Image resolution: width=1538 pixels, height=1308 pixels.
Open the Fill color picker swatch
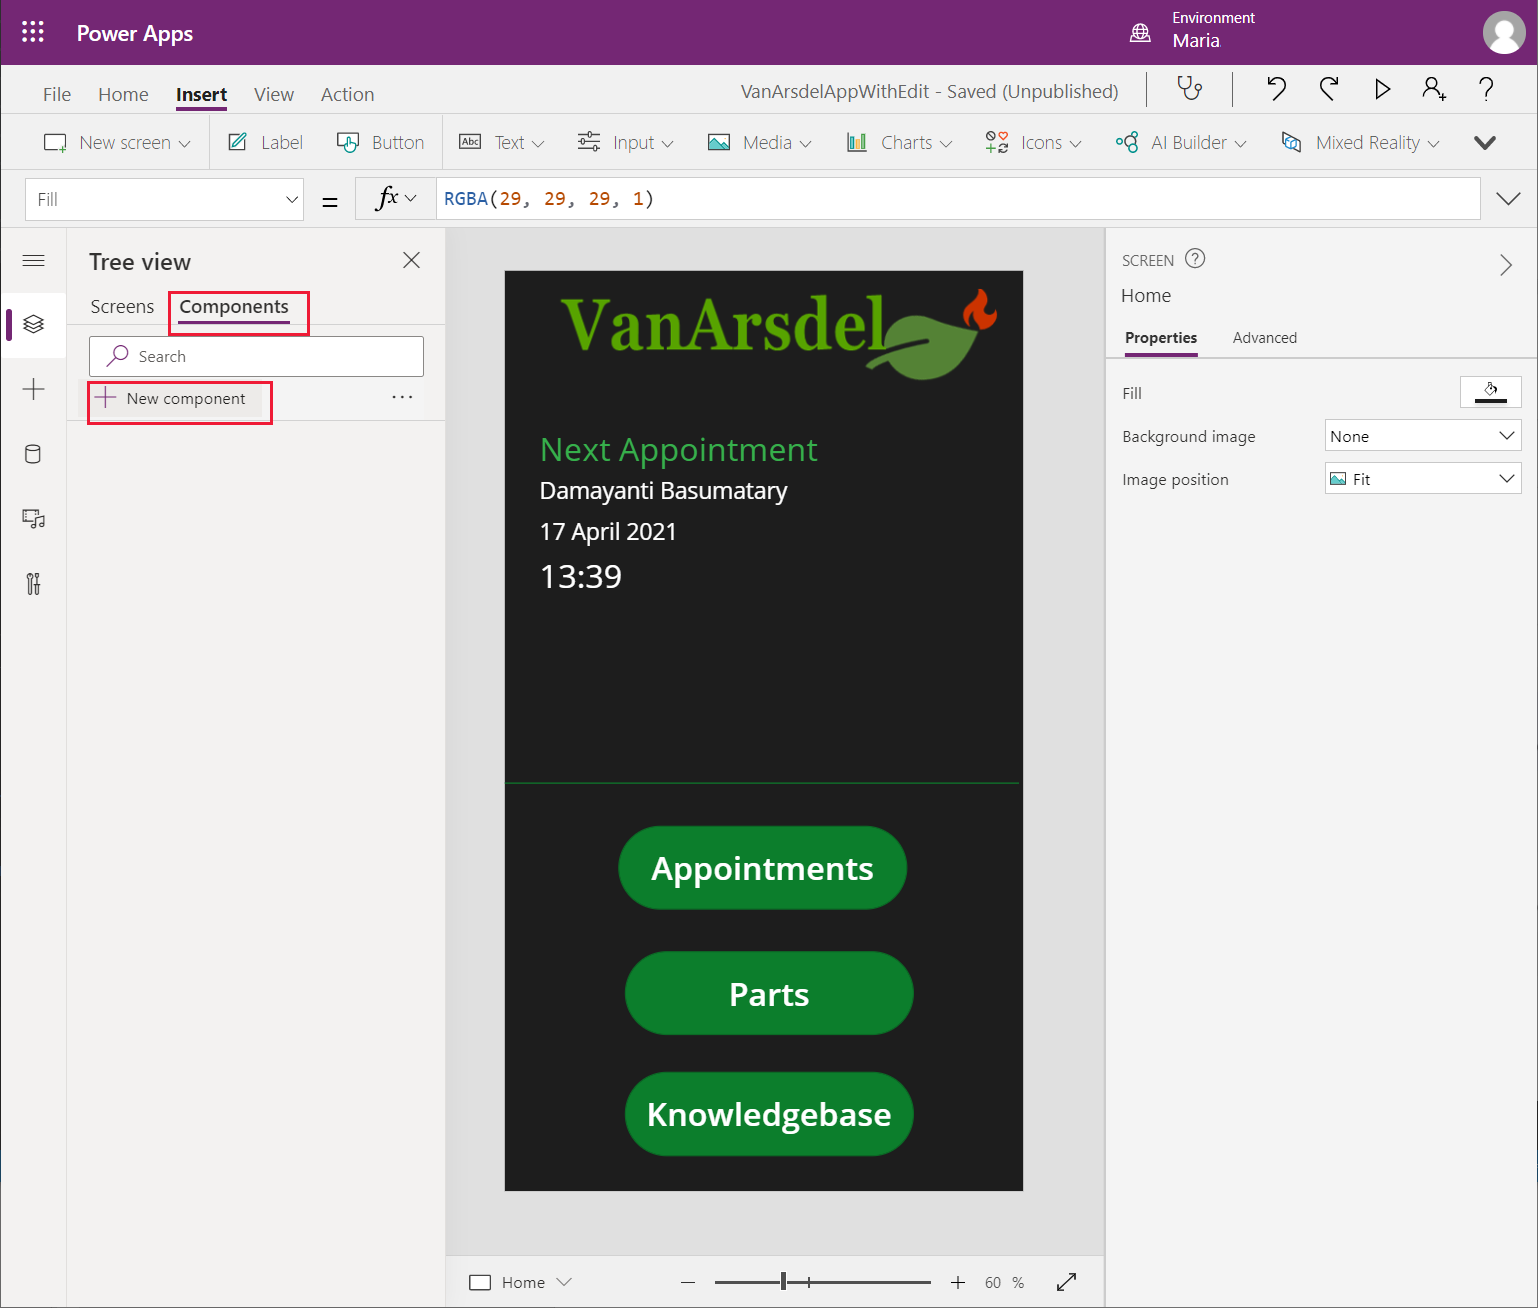1490,392
